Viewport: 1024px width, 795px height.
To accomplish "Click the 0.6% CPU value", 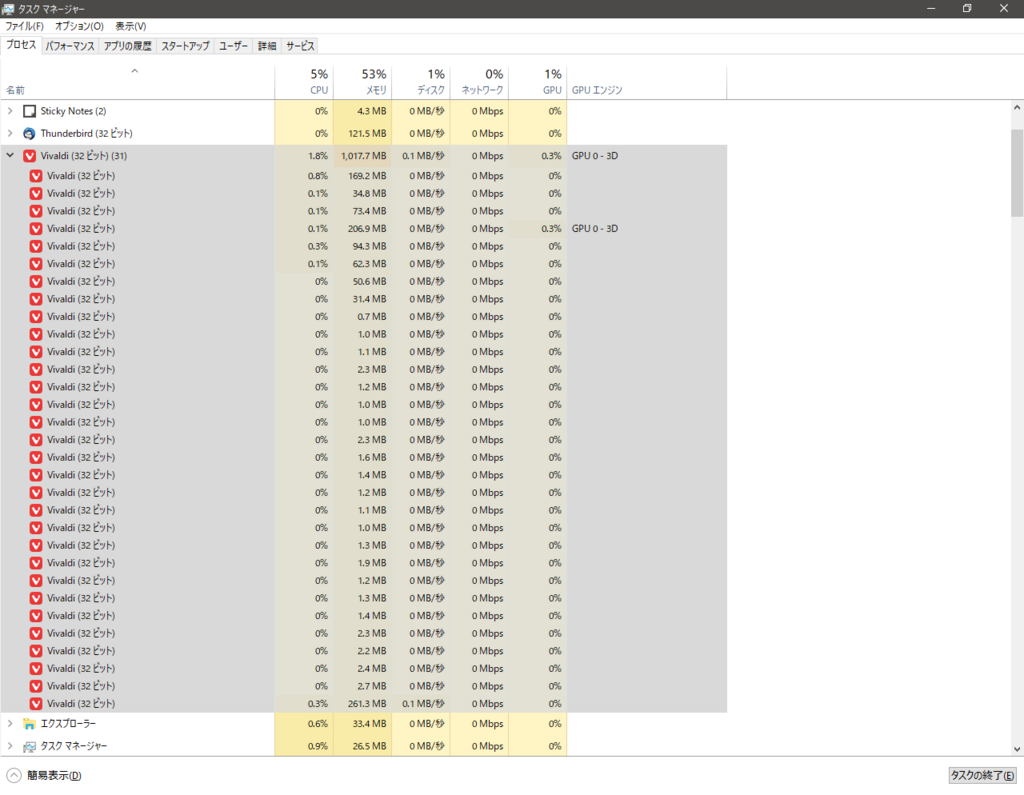I will (x=318, y=724).
